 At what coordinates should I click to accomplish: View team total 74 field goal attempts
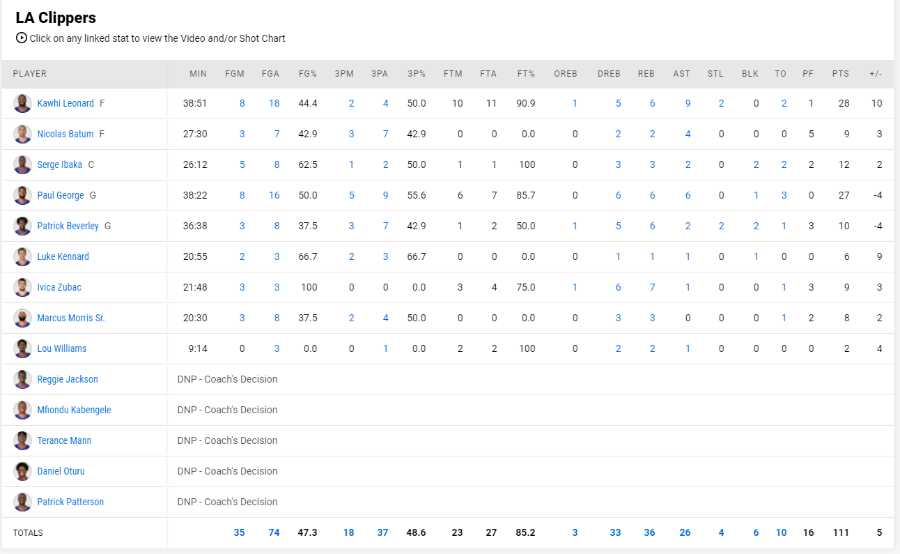coord(274,533)
